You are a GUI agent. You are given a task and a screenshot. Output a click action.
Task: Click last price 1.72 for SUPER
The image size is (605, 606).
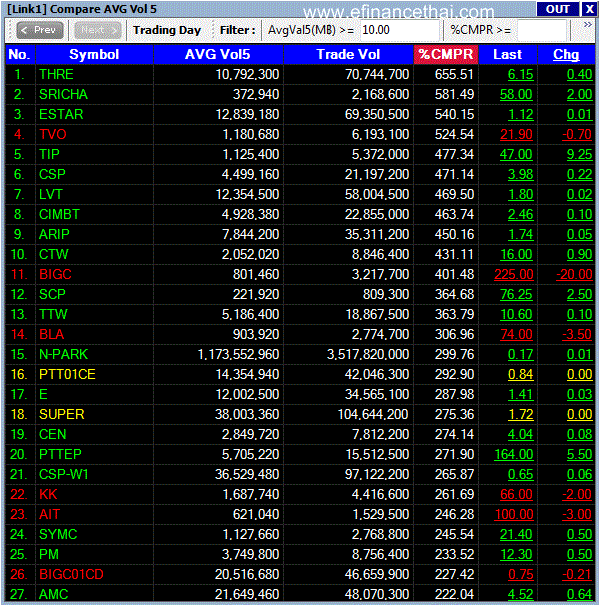[520, 414]
